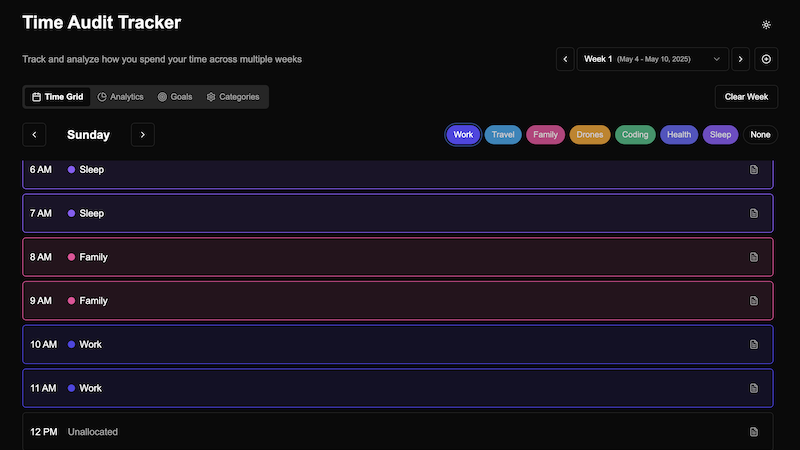Open the note icon for 10 AM
The height and width of the screenshot is (450, 800).
pos(754,344)
